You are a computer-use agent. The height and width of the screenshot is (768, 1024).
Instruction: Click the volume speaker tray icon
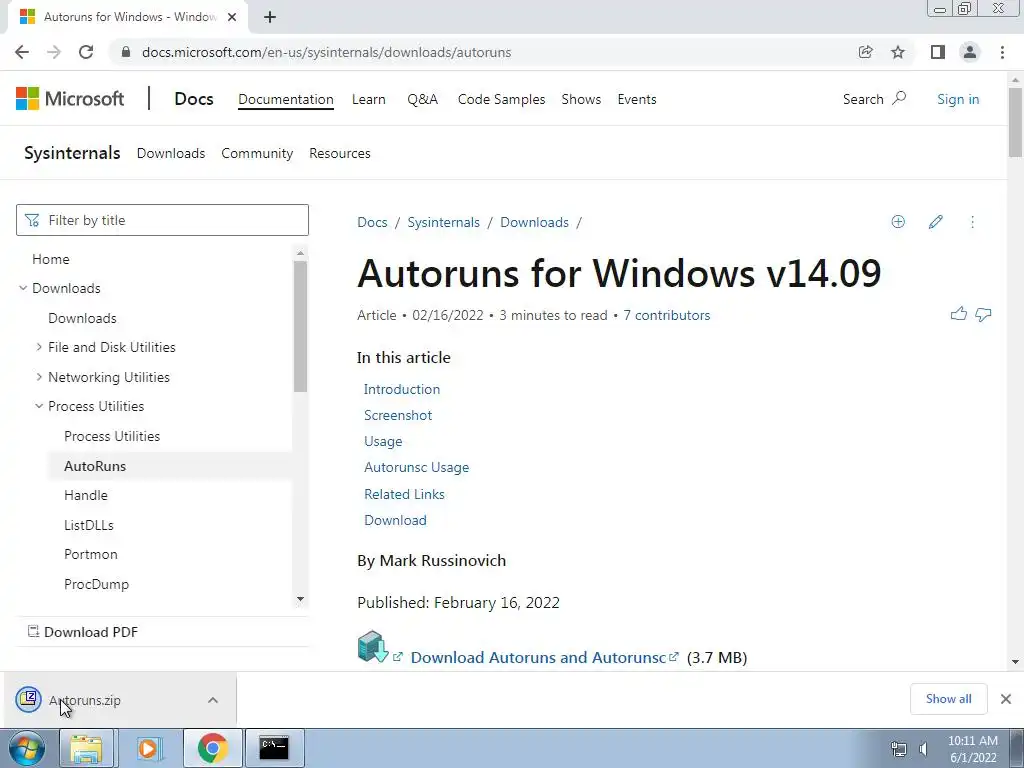pos(923,749)
